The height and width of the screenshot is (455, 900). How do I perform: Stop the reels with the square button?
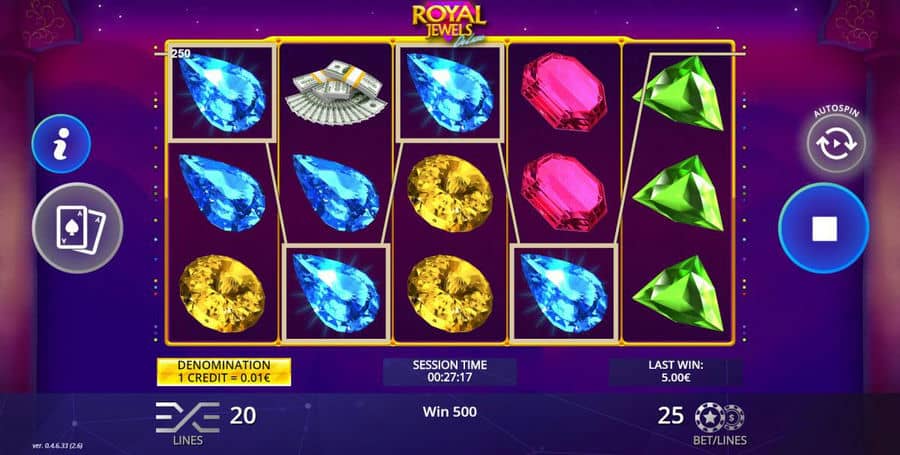click(824, 228)
